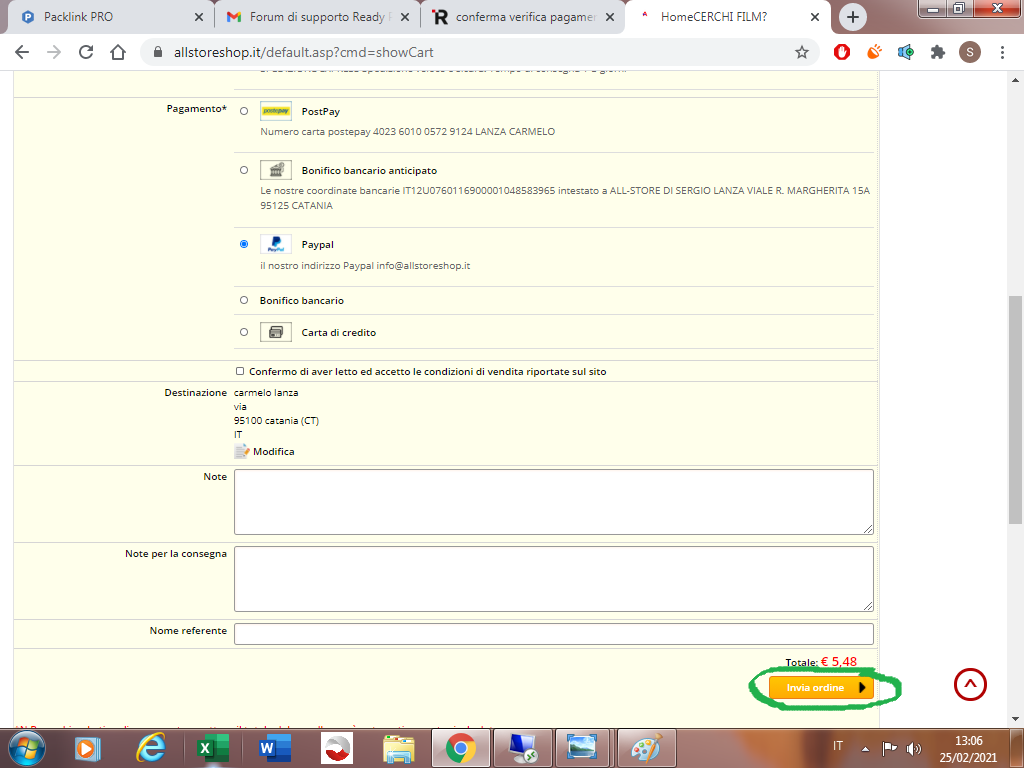This screenshot has height=768, width=1024.
Task: Bookmark this page with the star icon
Action: click(802, 52)
